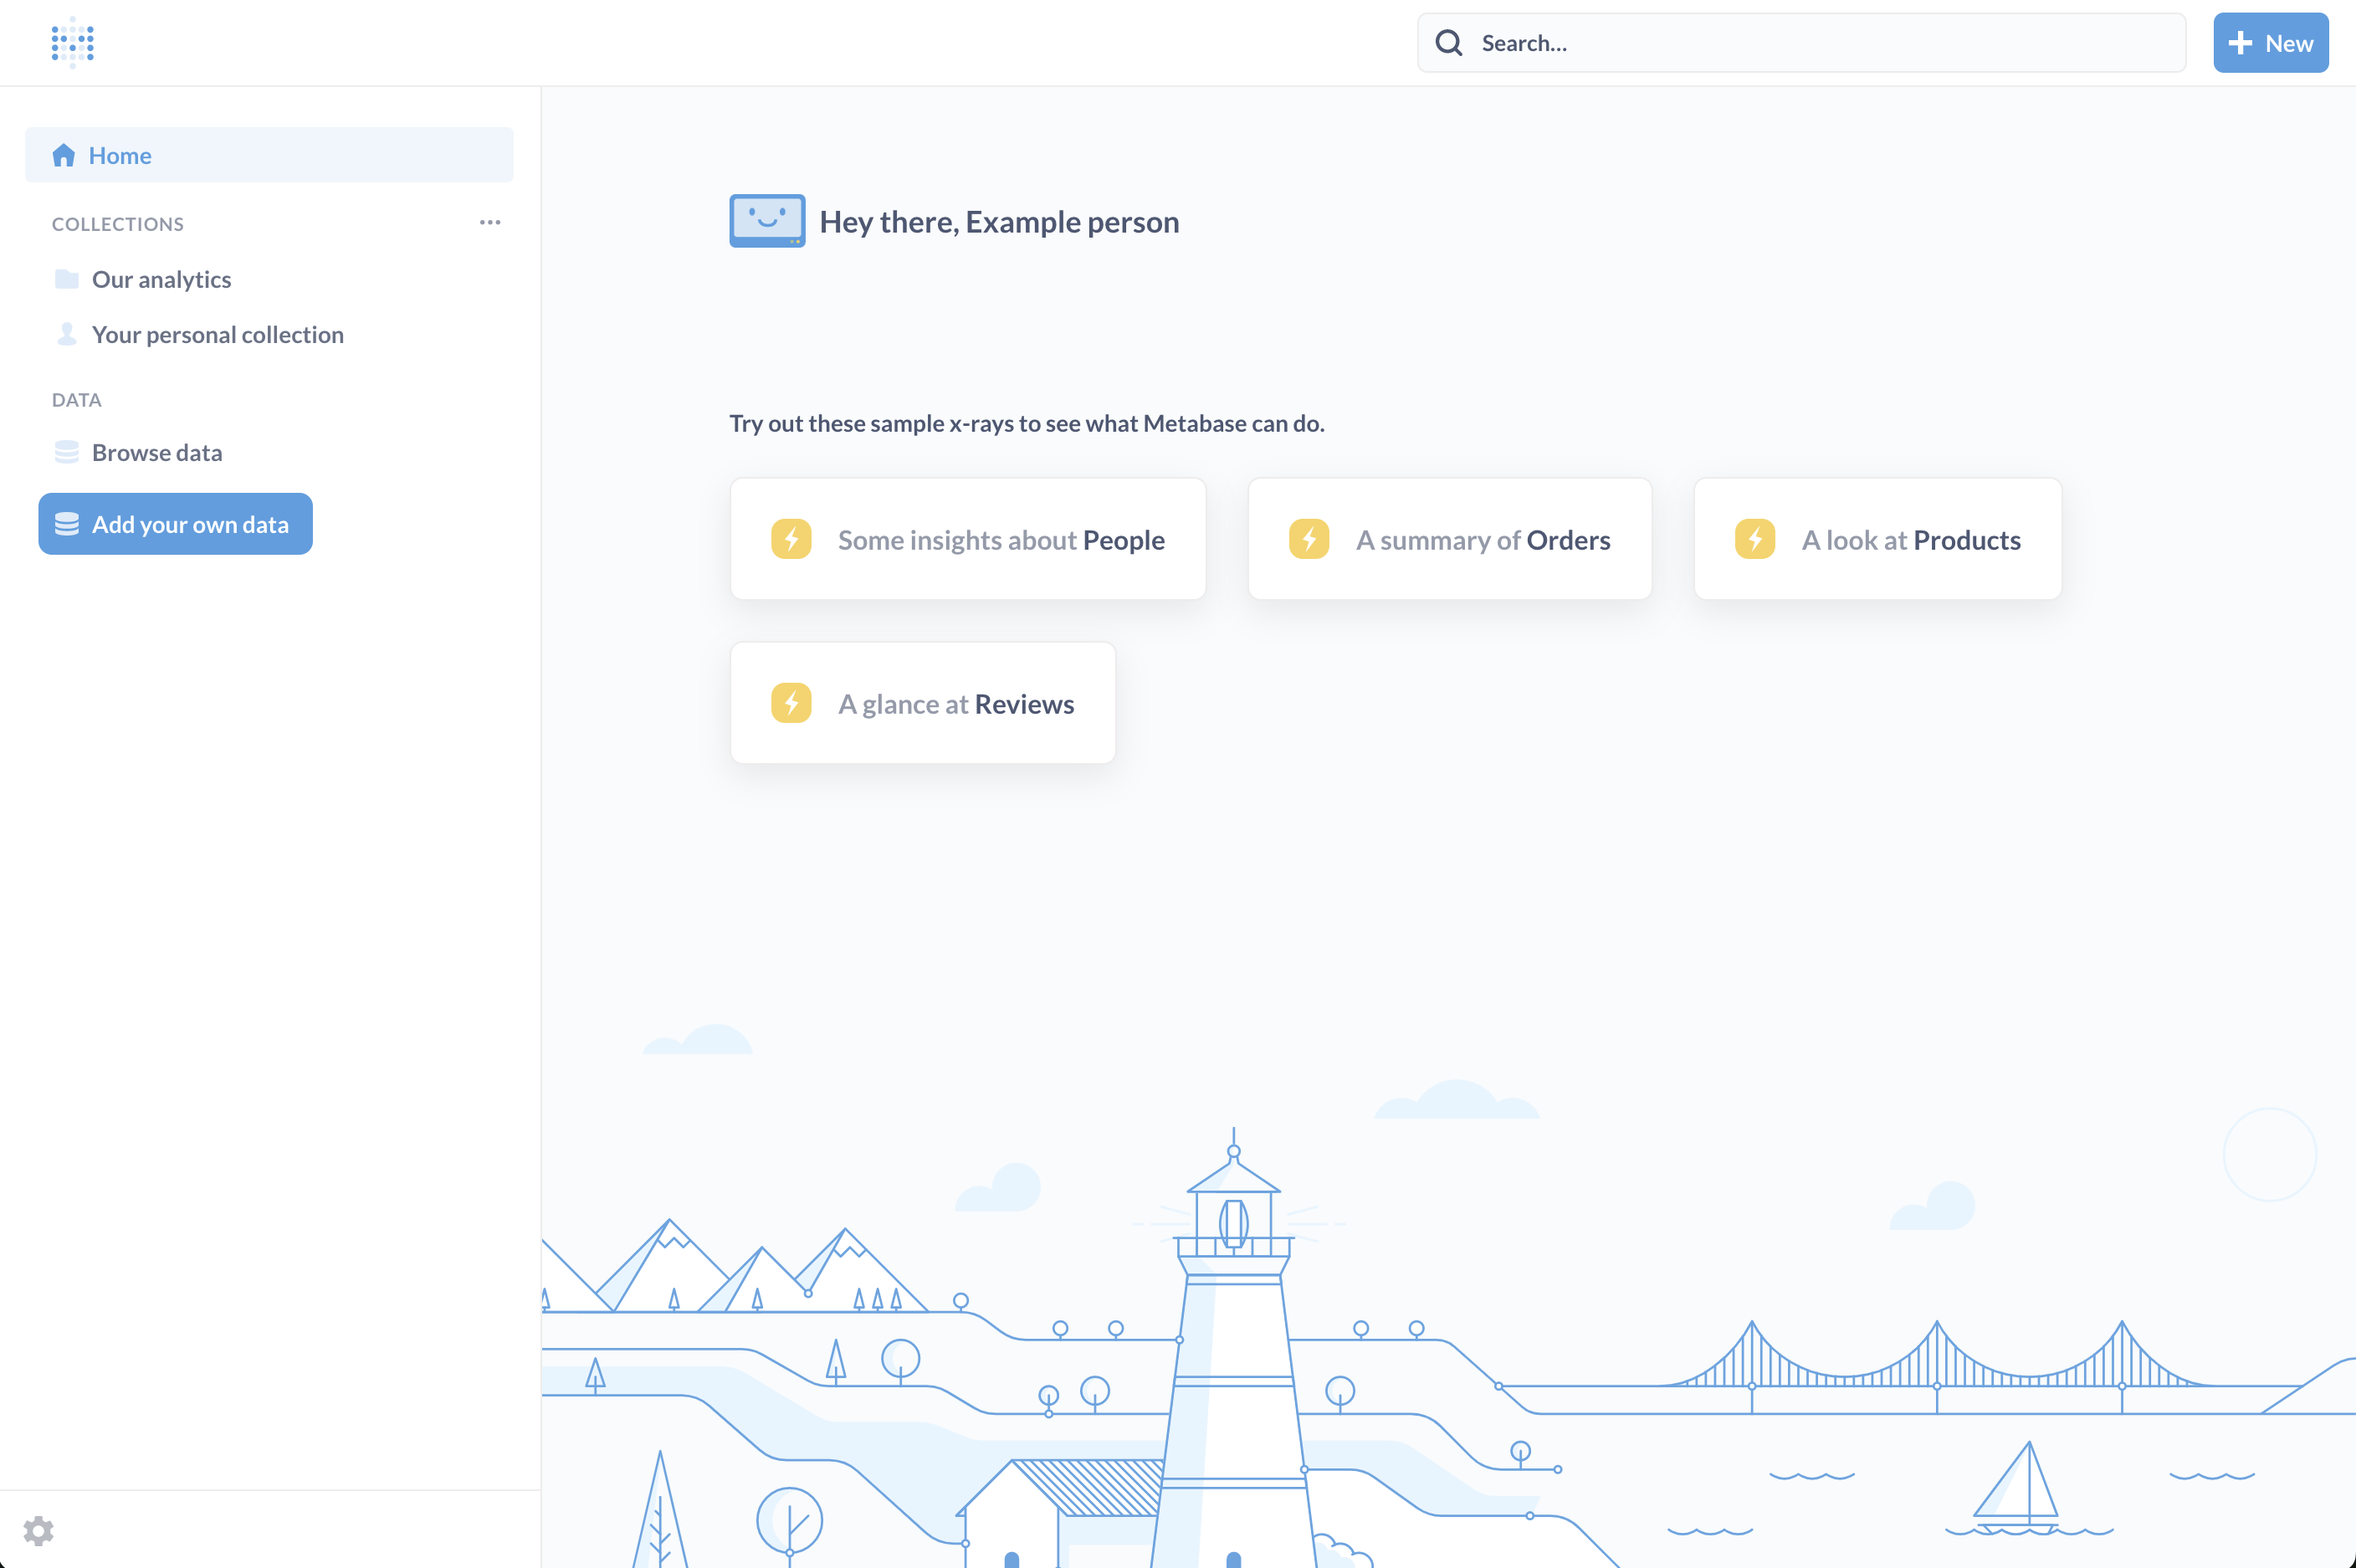This screenshot has height=1568, width=2356.
Task: Click Add your own data button
Action: (176, 524)
